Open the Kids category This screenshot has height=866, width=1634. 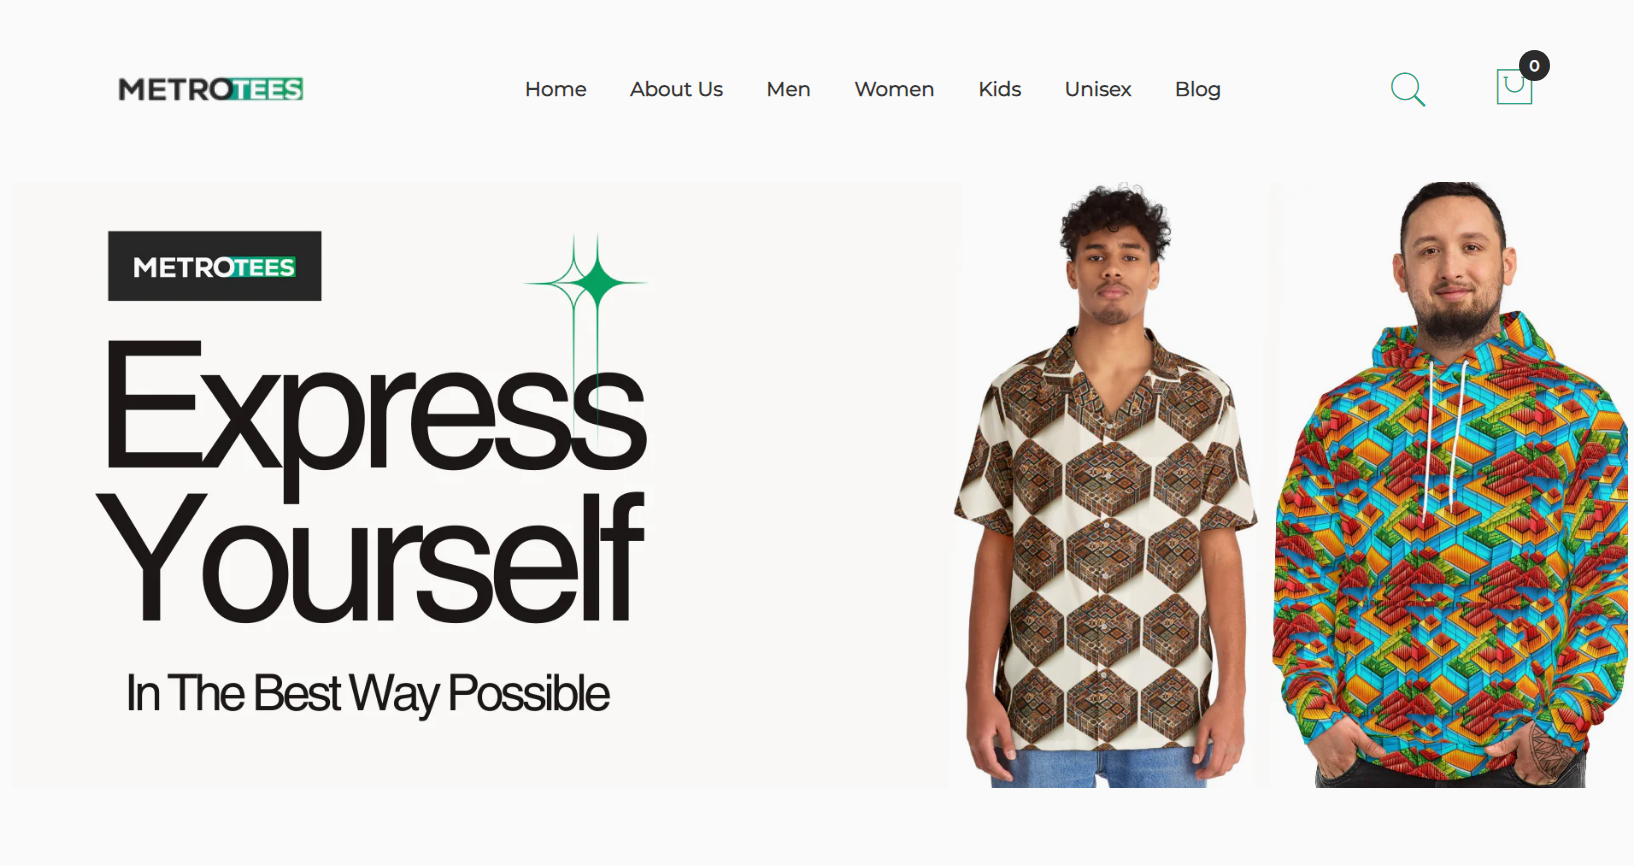pos(999,89)
